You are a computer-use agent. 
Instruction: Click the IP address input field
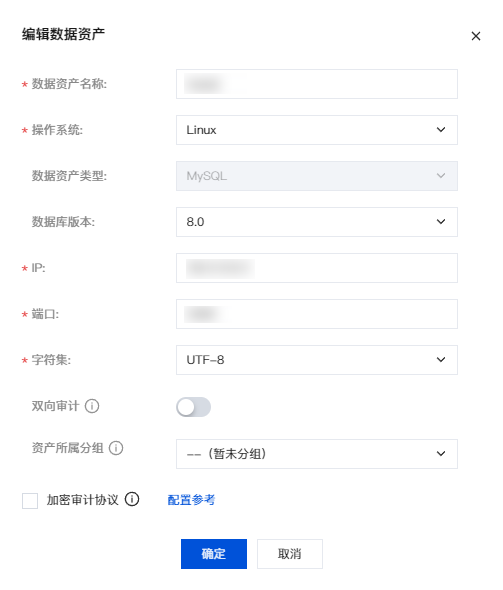pyautogui.click(x=317, y=268)
